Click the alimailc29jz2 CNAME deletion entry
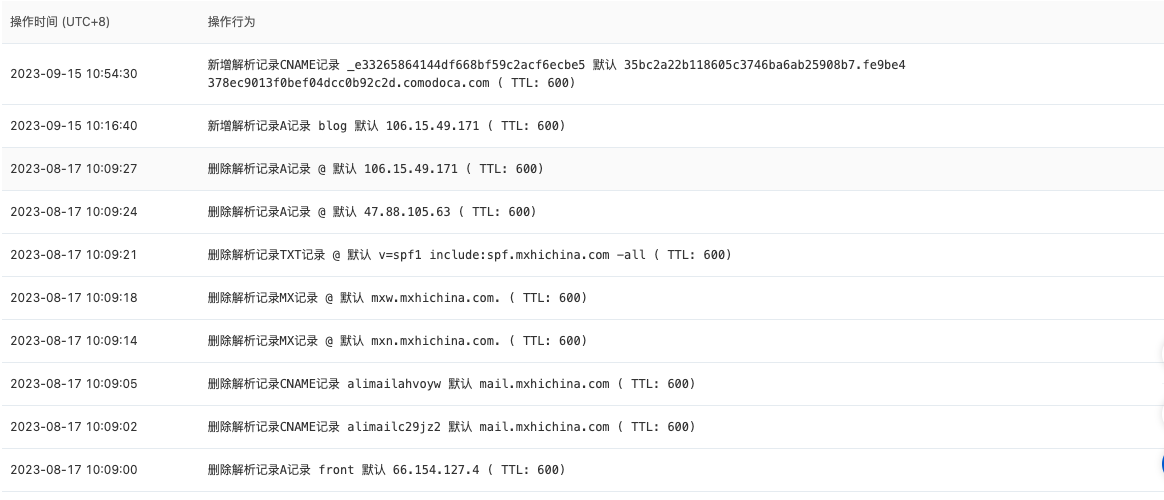The height and width of the screenshot is (500, 1164). [x=450, y=427]
